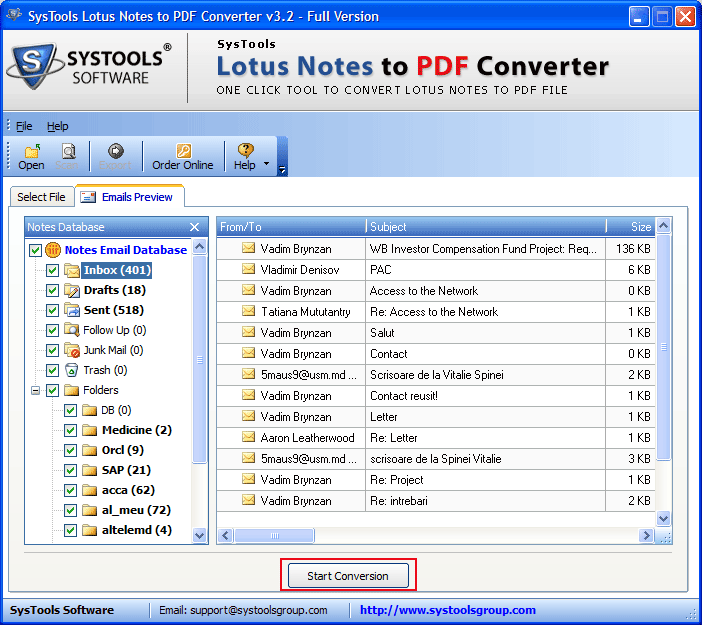The height and width of the screenshot is (625, 702).
Task: Select the email 'Contact reusit!'
Action: tap(436, 396)
